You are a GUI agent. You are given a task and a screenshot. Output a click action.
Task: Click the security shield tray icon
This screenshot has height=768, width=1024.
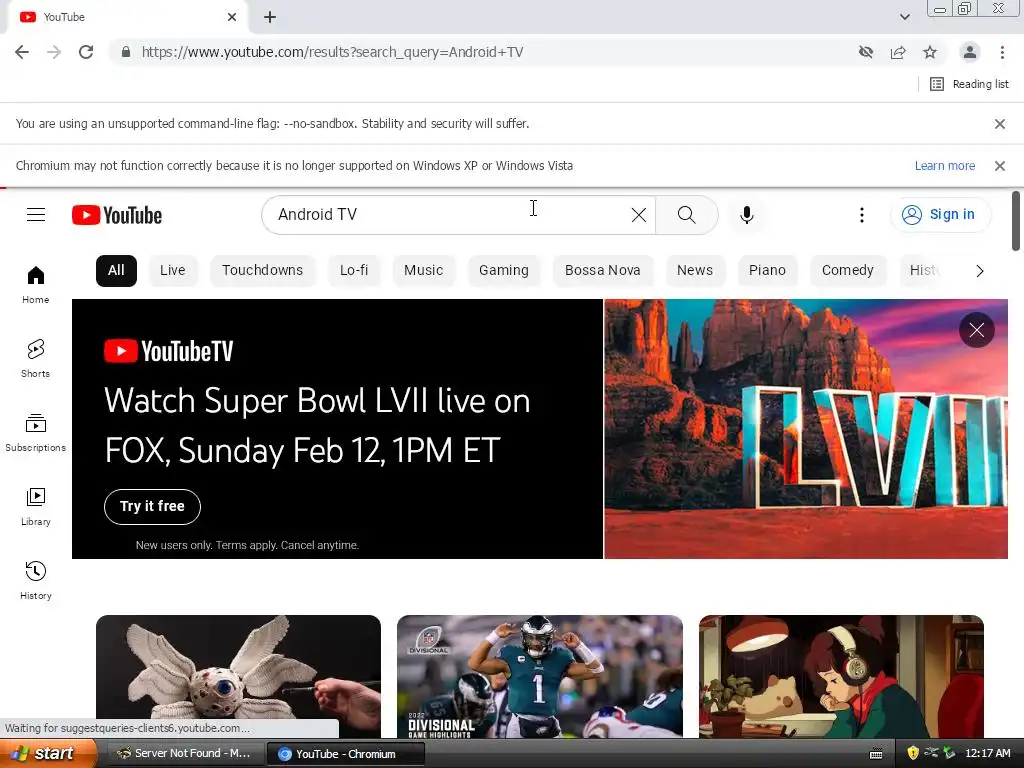tap(913, 754)
